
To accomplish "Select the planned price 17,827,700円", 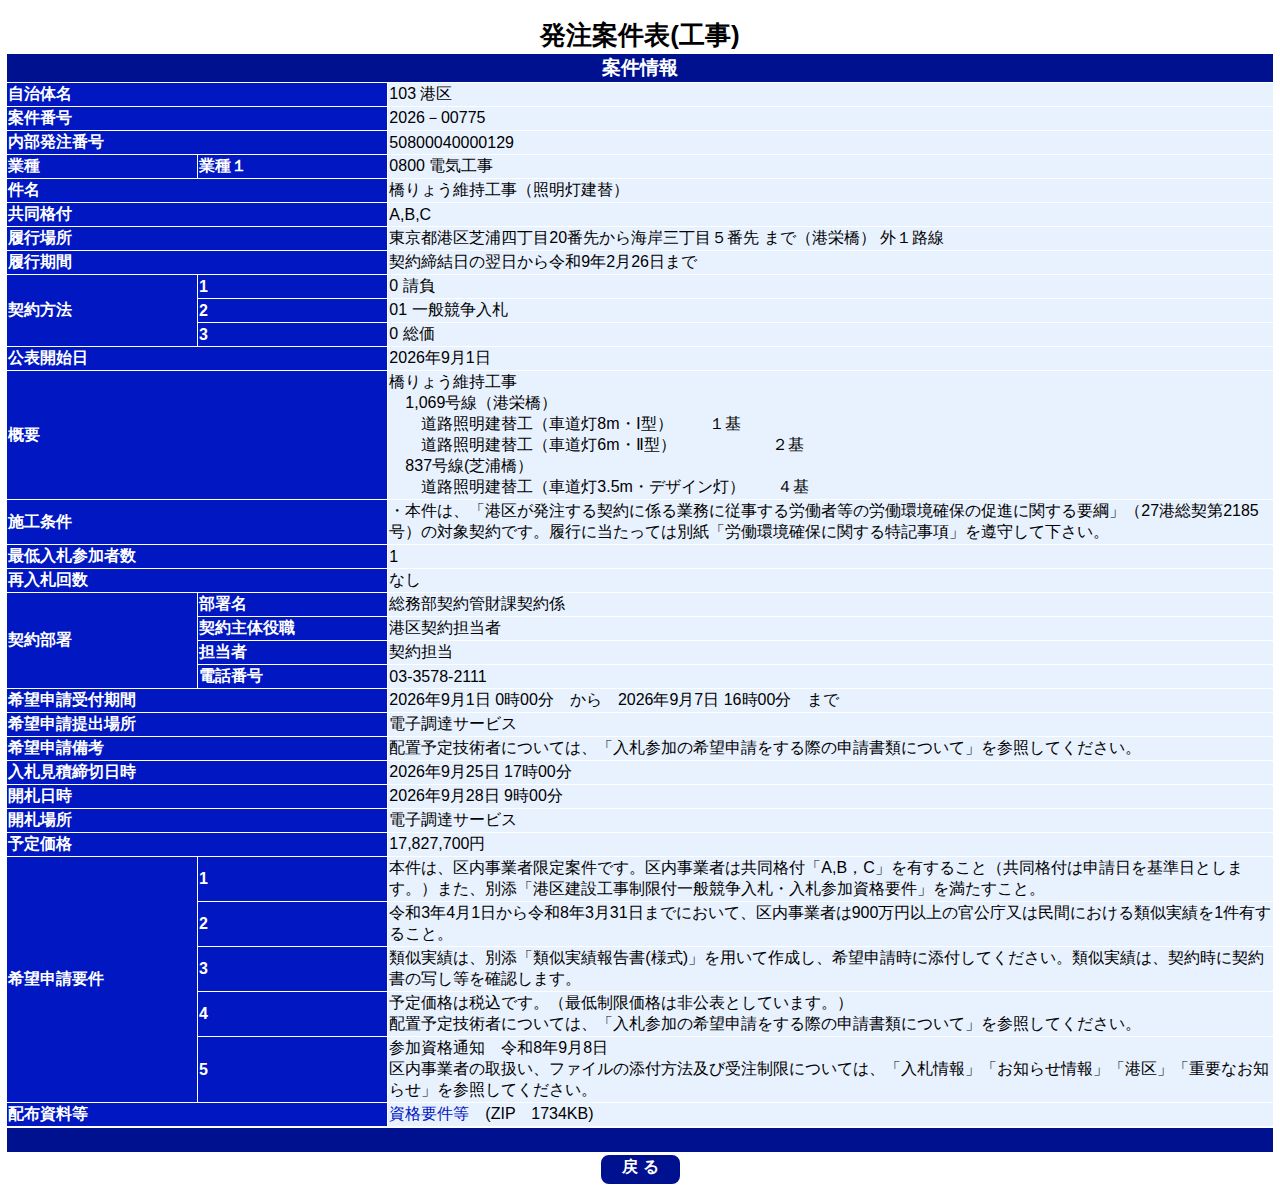I will (x=437, y=844).
